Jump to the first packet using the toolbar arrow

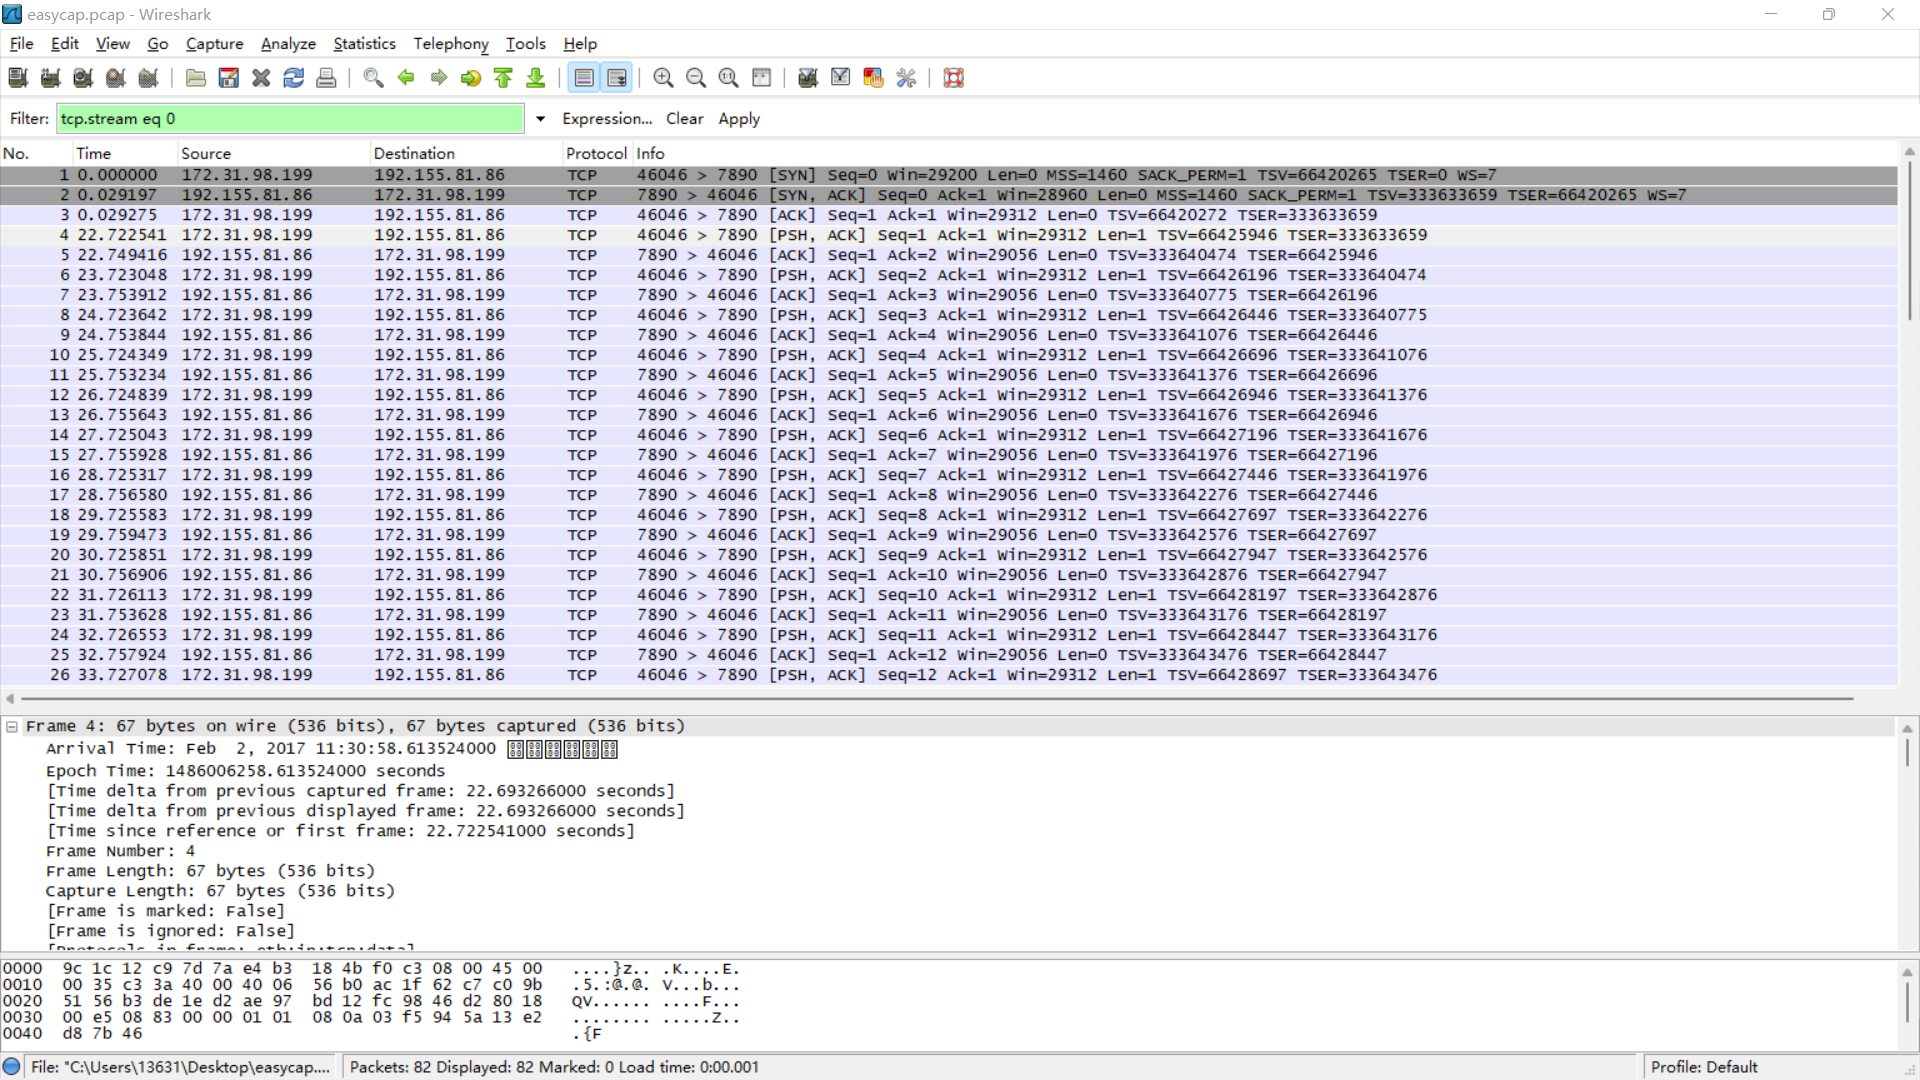pos(503,78)
